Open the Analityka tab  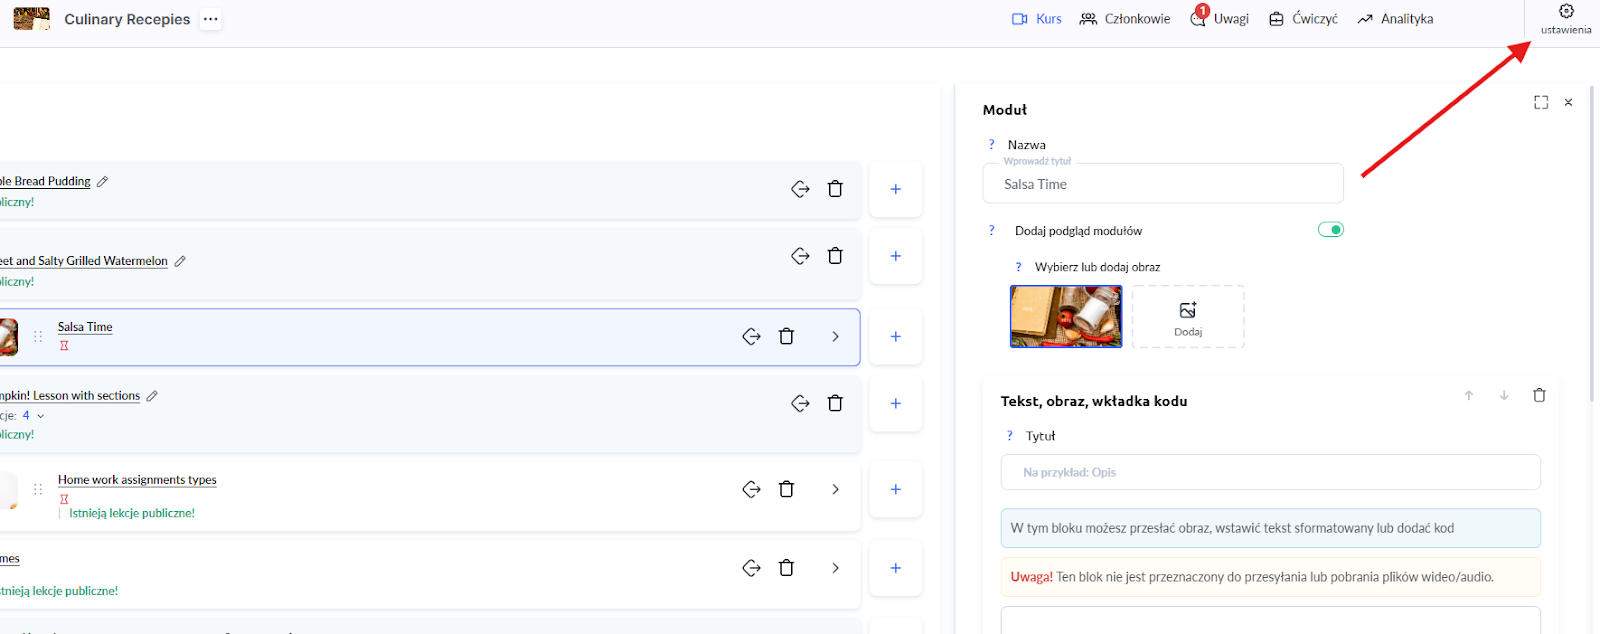coord(1395,19)
